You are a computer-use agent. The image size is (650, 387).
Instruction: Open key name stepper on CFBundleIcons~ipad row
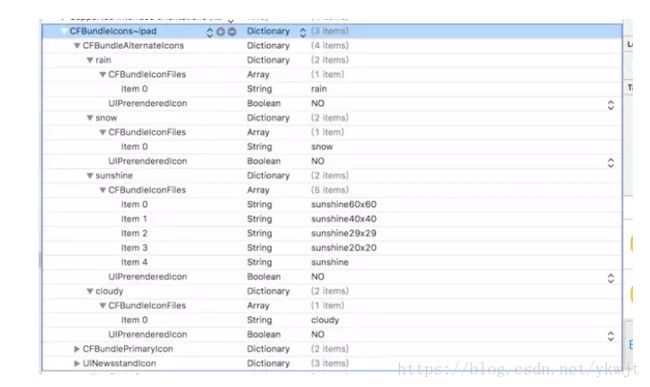coord(210,32)
